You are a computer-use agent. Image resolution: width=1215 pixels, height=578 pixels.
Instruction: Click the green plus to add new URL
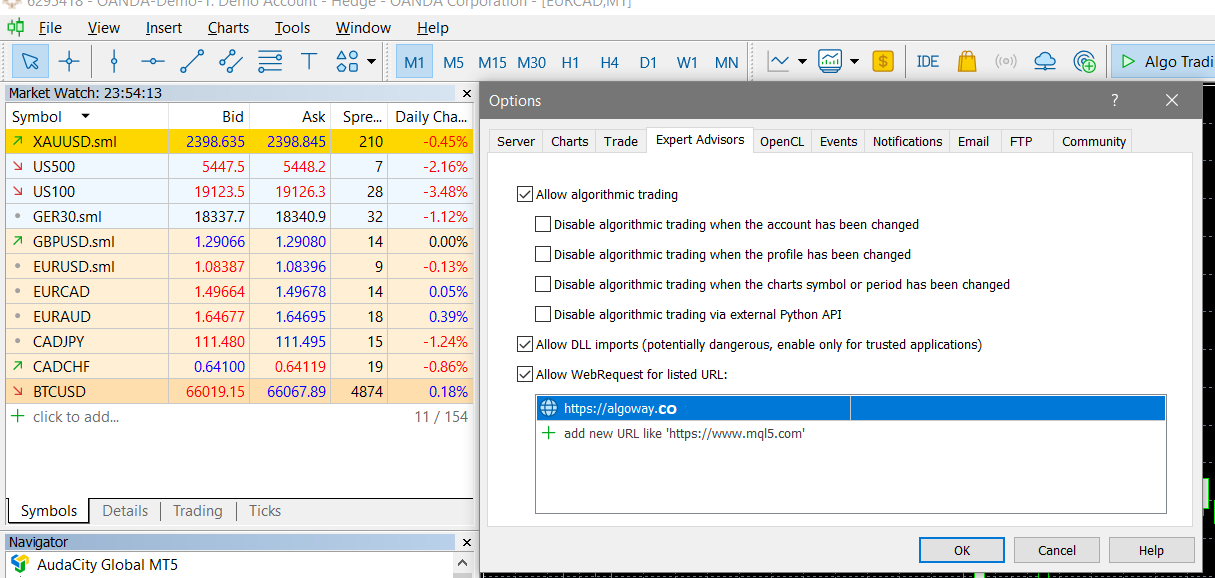[x=548, y=434]
